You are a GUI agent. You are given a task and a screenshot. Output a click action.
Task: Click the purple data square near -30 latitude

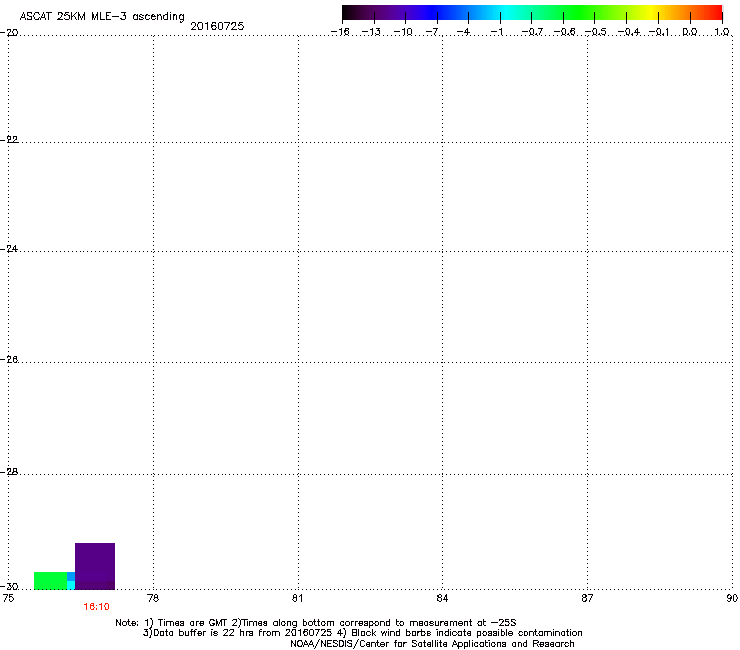[95, 566]
